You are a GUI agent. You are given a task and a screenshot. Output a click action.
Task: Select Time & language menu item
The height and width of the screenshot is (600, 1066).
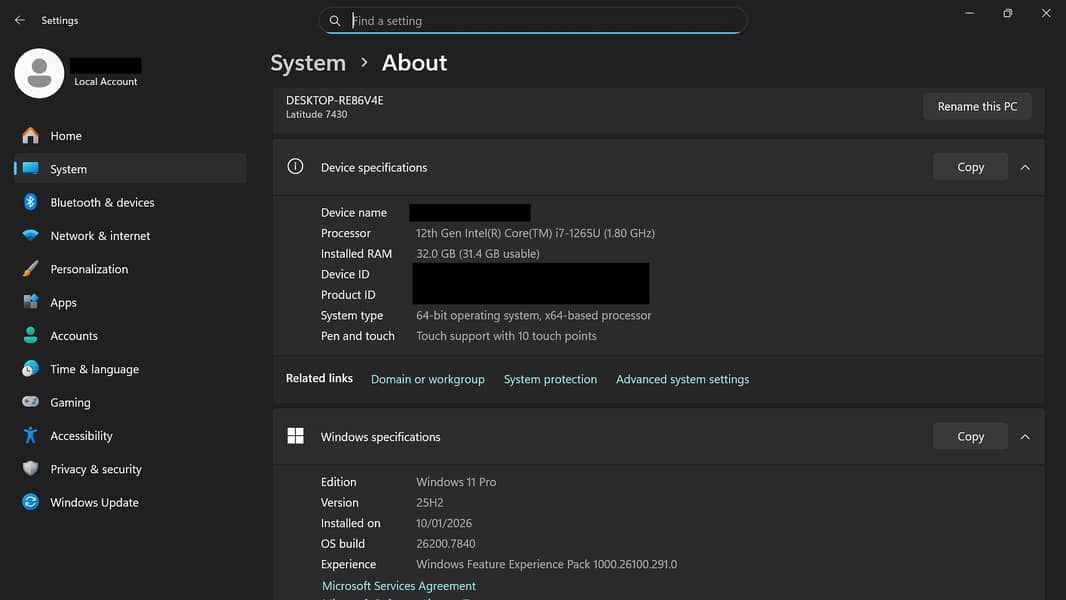pyautogui.click(x=94, y=369)
